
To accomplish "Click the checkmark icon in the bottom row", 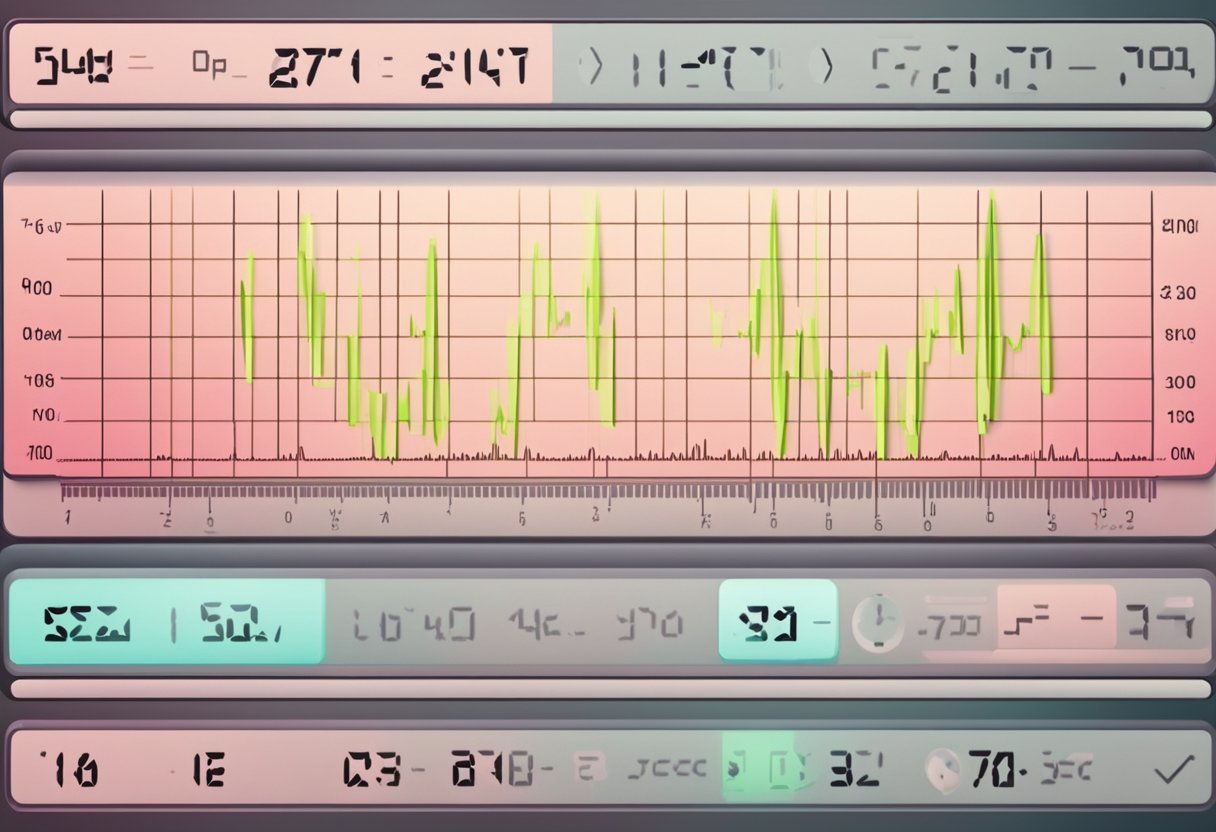I will point(1173,768).
